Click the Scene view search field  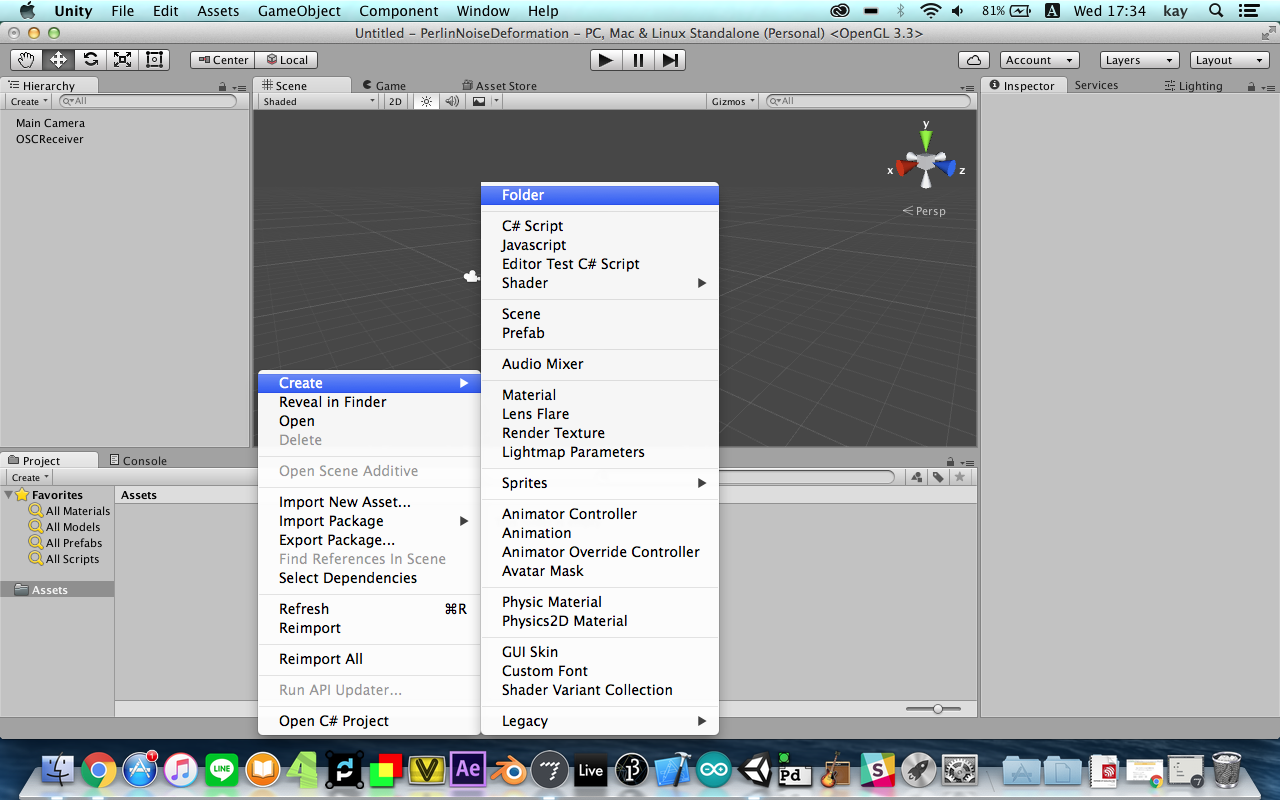(867, 101)
